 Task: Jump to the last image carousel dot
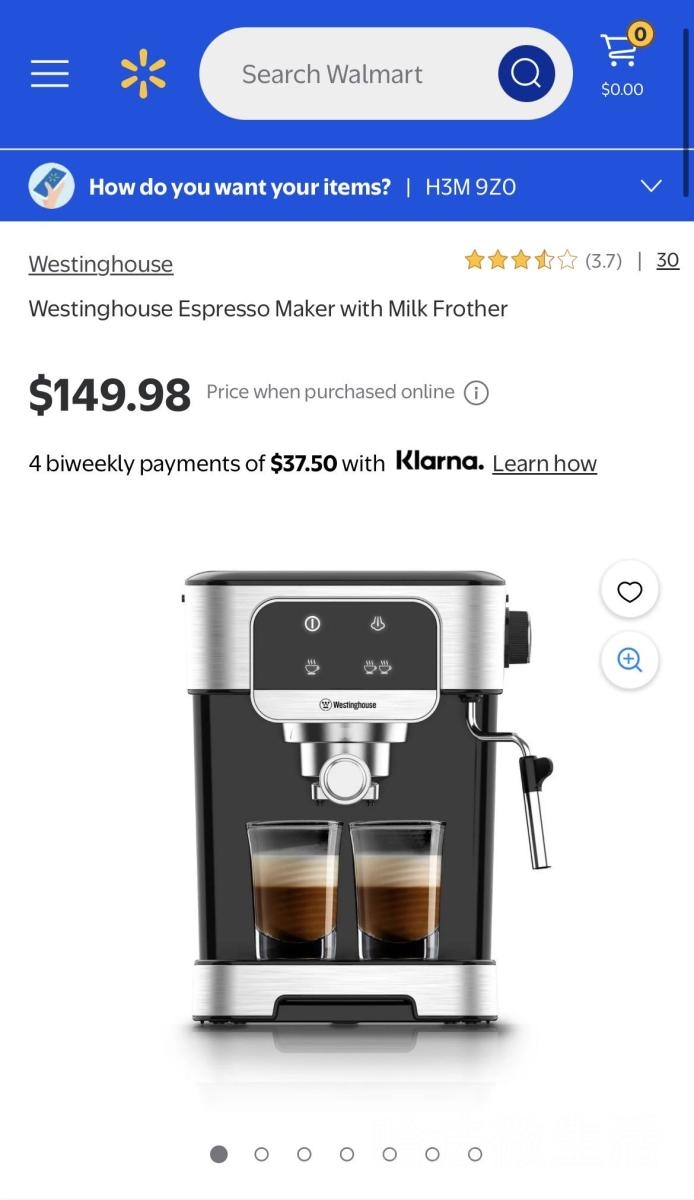point(475,1154)
